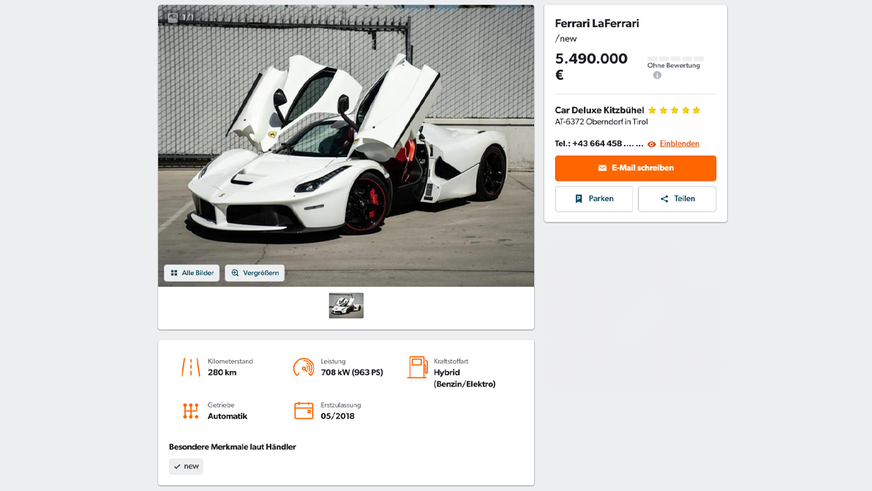Click the speedometer icon next to Leistung

[x=304, y=367]
